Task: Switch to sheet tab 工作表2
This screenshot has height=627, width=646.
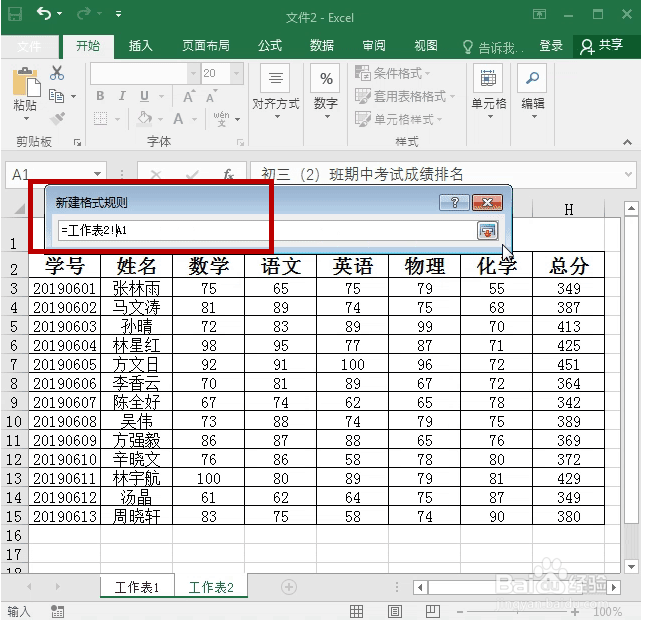Action: (211, 587)
